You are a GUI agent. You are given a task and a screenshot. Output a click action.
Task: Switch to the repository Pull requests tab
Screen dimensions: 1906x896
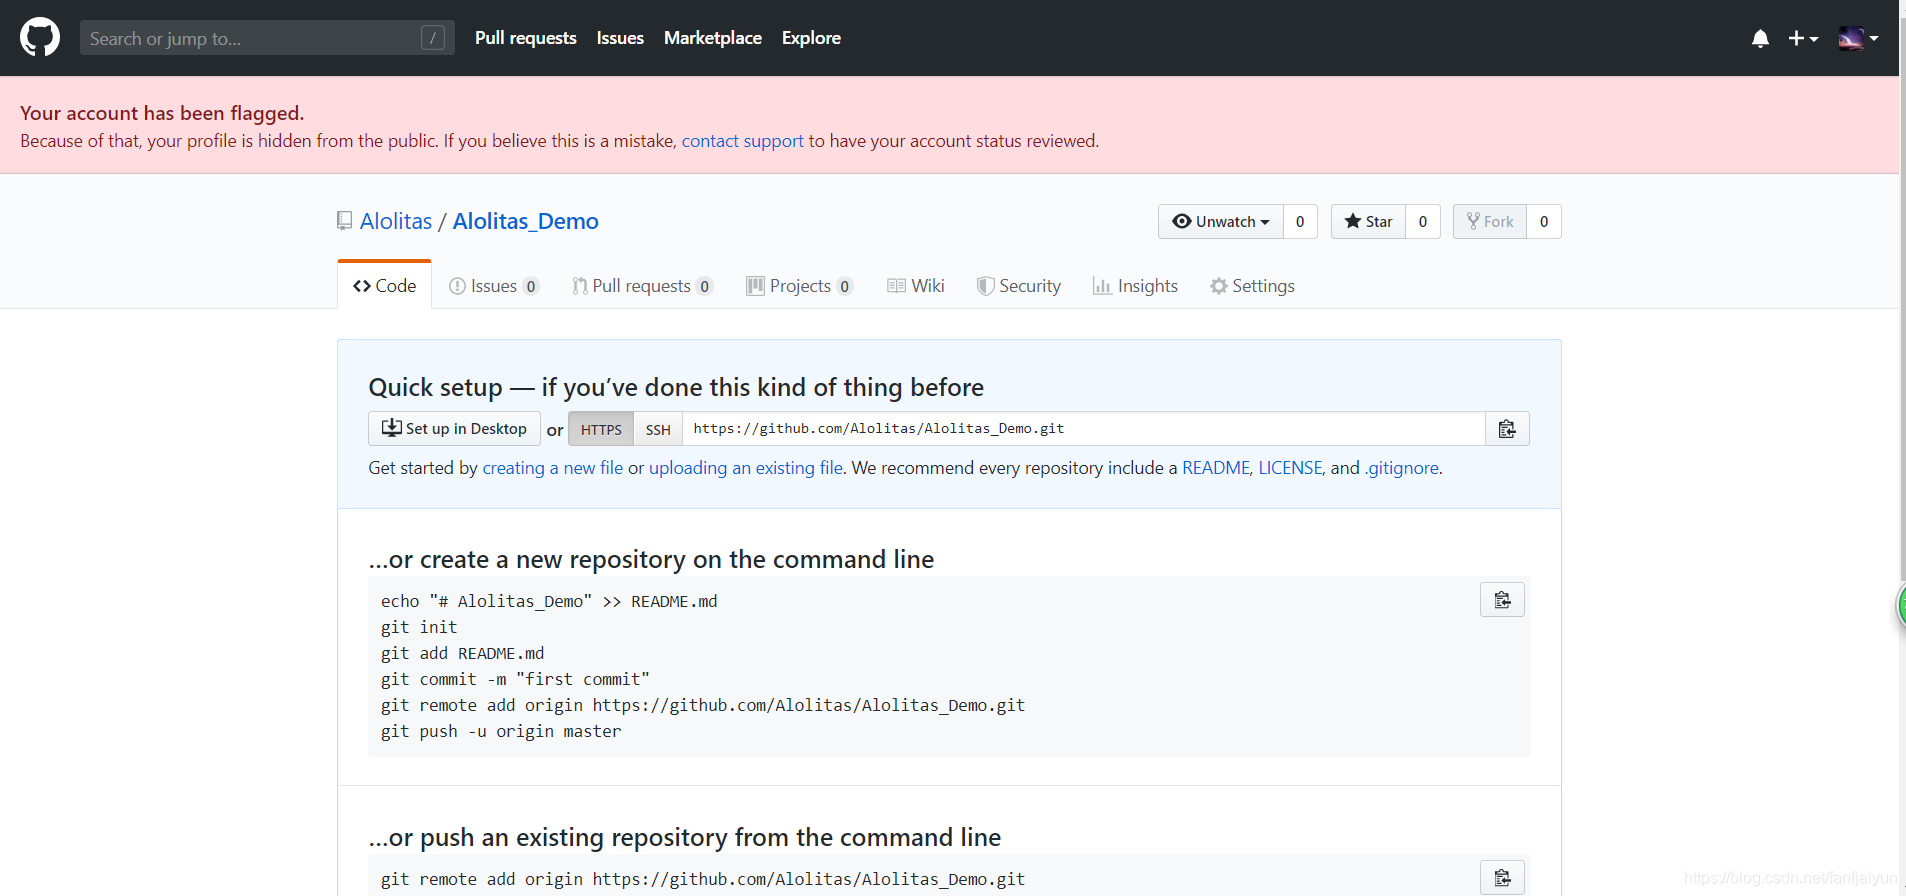point(642,286)
